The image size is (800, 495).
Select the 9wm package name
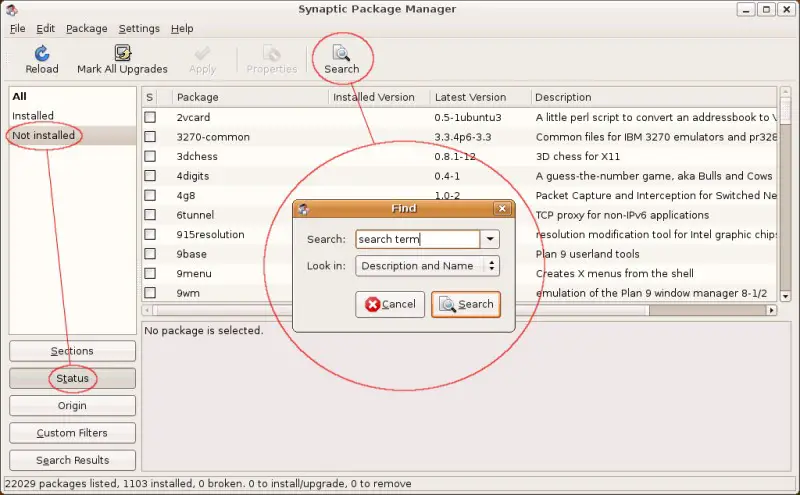[x=188, y=293]
